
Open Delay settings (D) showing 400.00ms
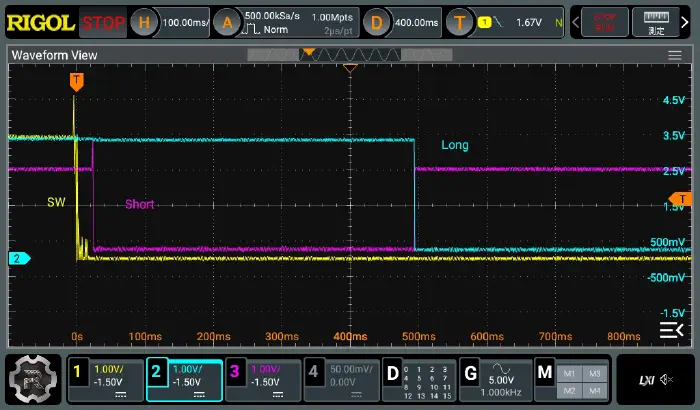coord(400,21)
